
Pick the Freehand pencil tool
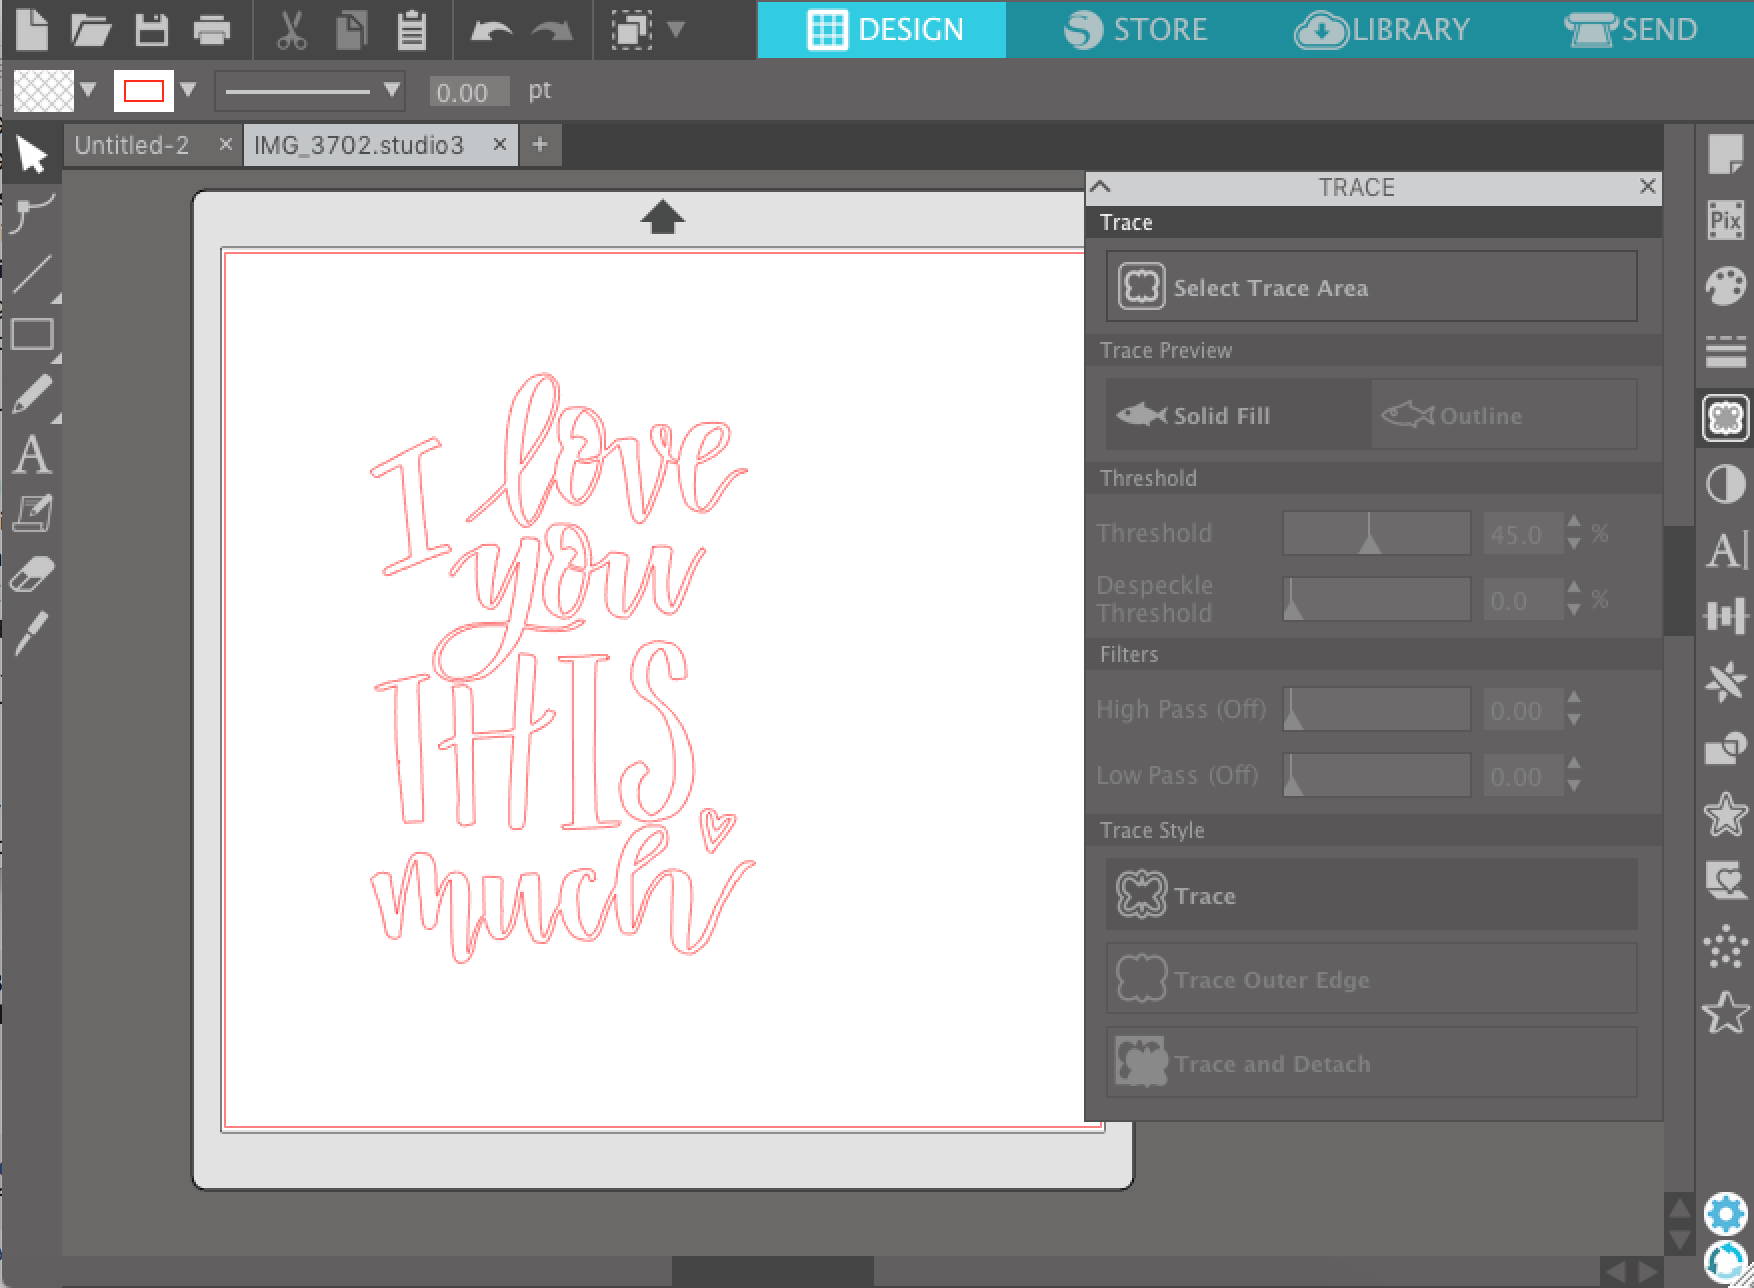[31, 394]
